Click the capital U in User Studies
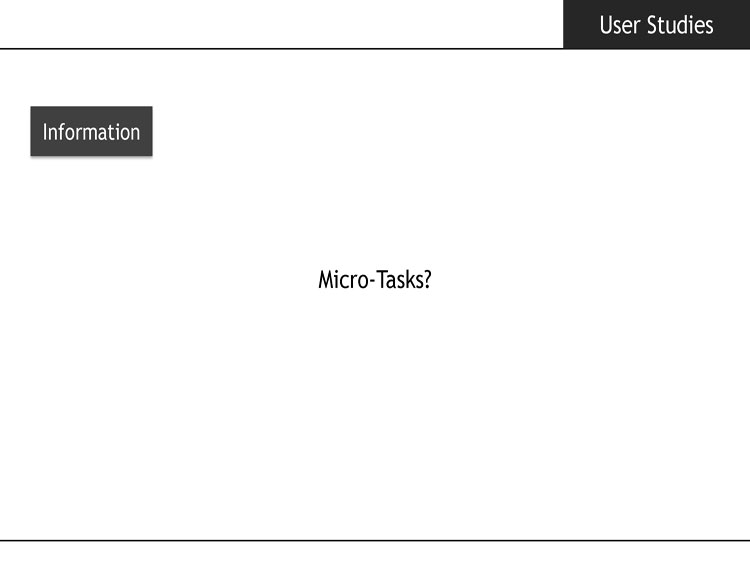Screen dimensions: 750x563 click(606, 25)
